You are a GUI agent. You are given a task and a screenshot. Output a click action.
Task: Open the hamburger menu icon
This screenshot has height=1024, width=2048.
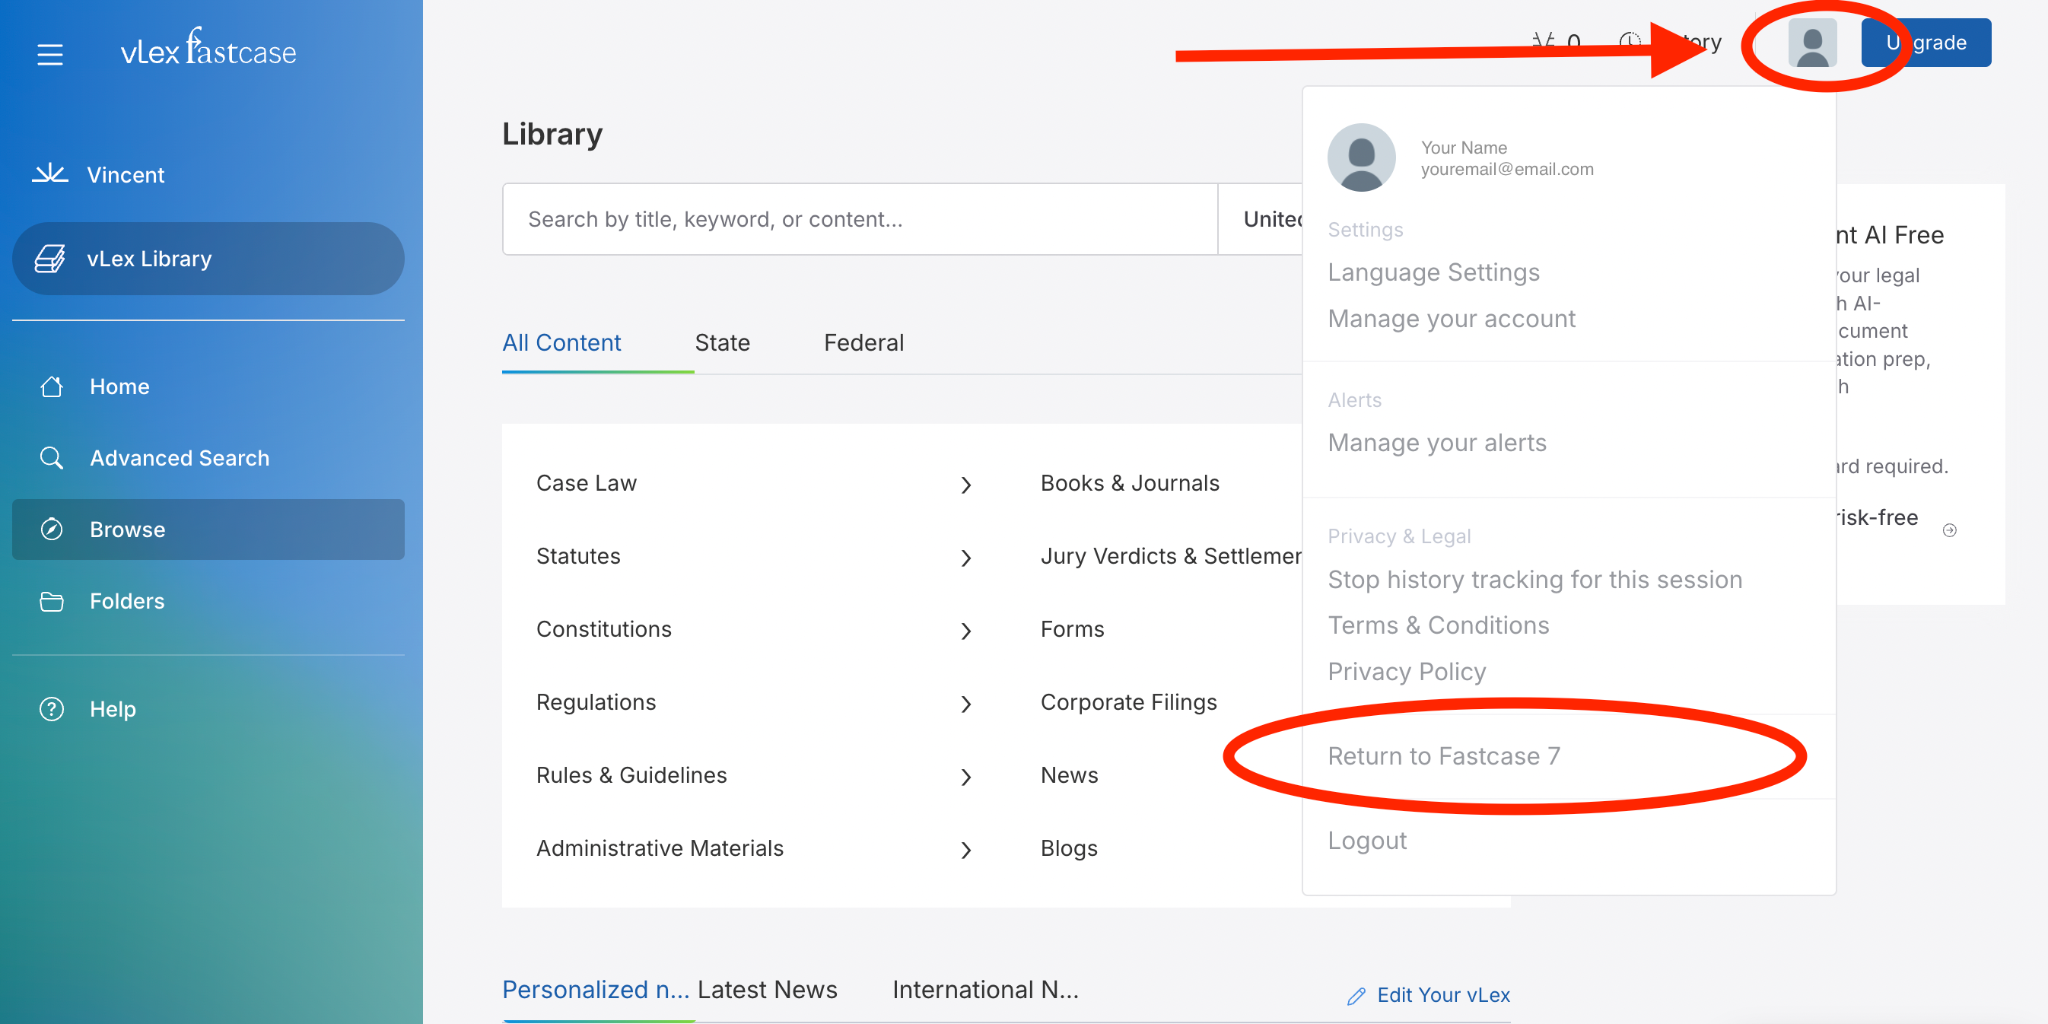(x=50, y=54)
